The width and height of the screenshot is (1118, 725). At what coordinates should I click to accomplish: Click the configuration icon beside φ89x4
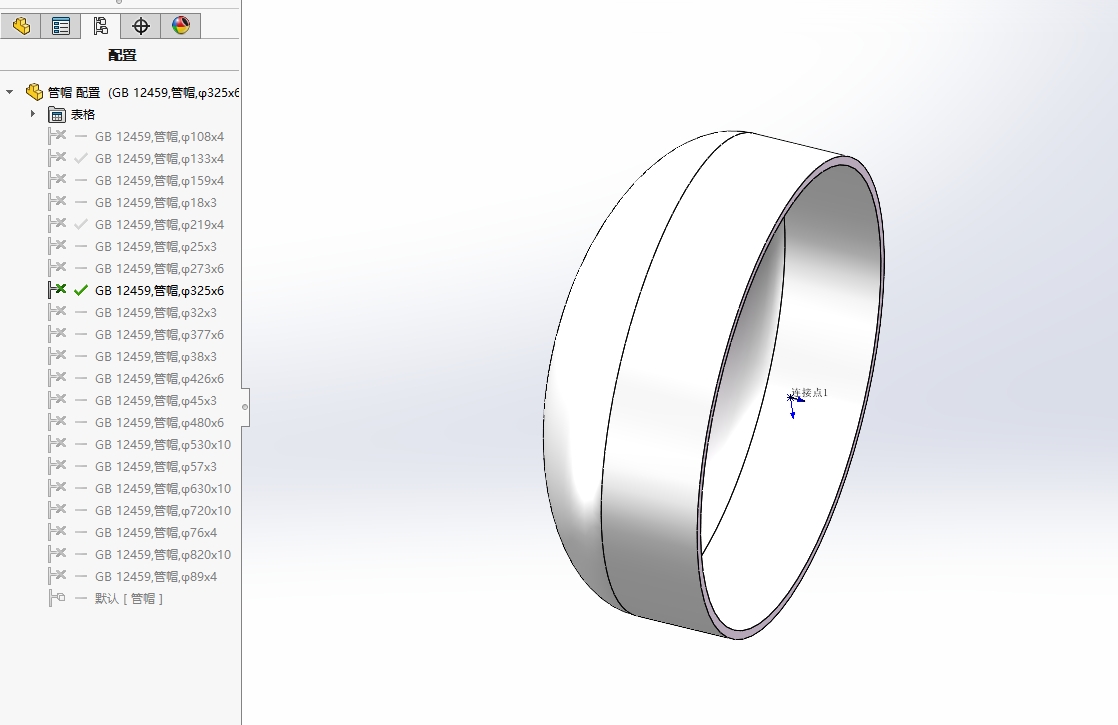57,576
